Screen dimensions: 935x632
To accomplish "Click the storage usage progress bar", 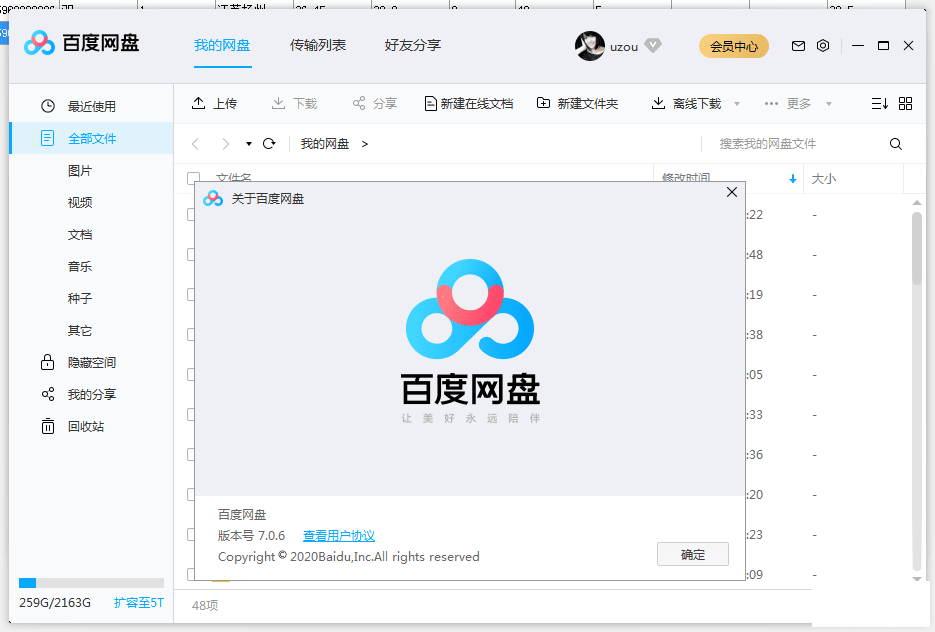I will [91, 583].
